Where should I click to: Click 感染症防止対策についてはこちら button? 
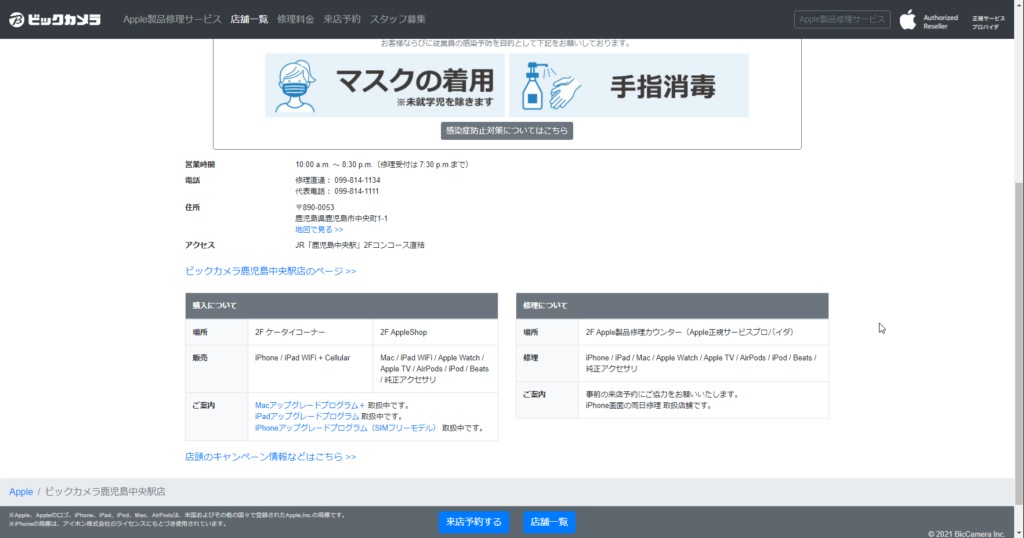coord(507,131)
